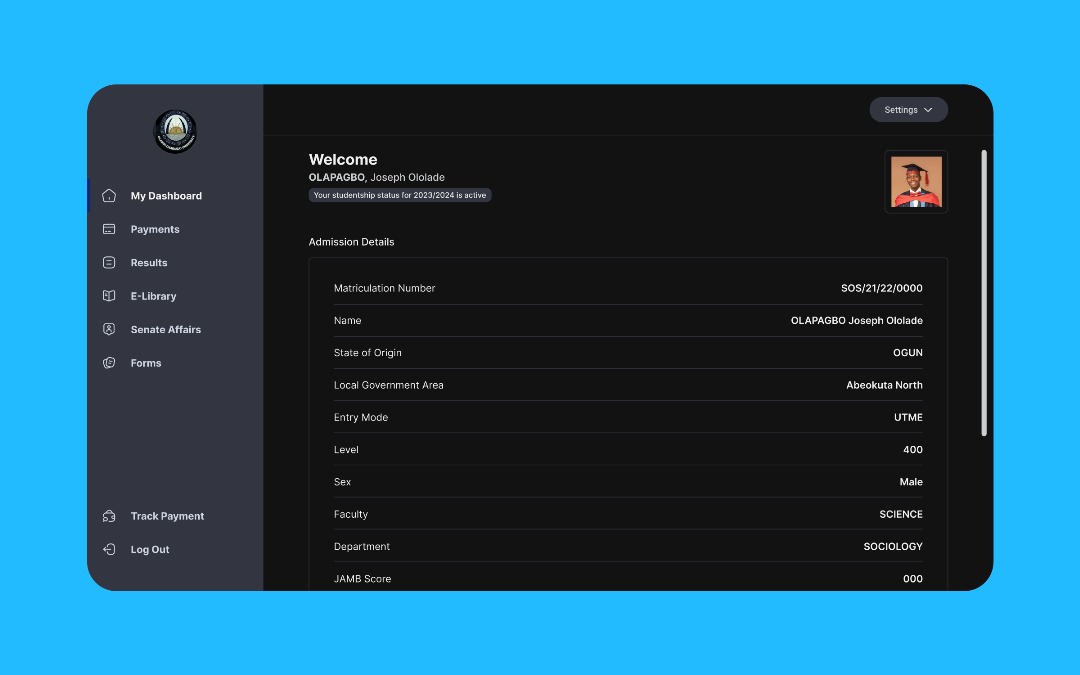Click Log Out text
This screenshot has width=1080, height=675.
click(150, 550)
